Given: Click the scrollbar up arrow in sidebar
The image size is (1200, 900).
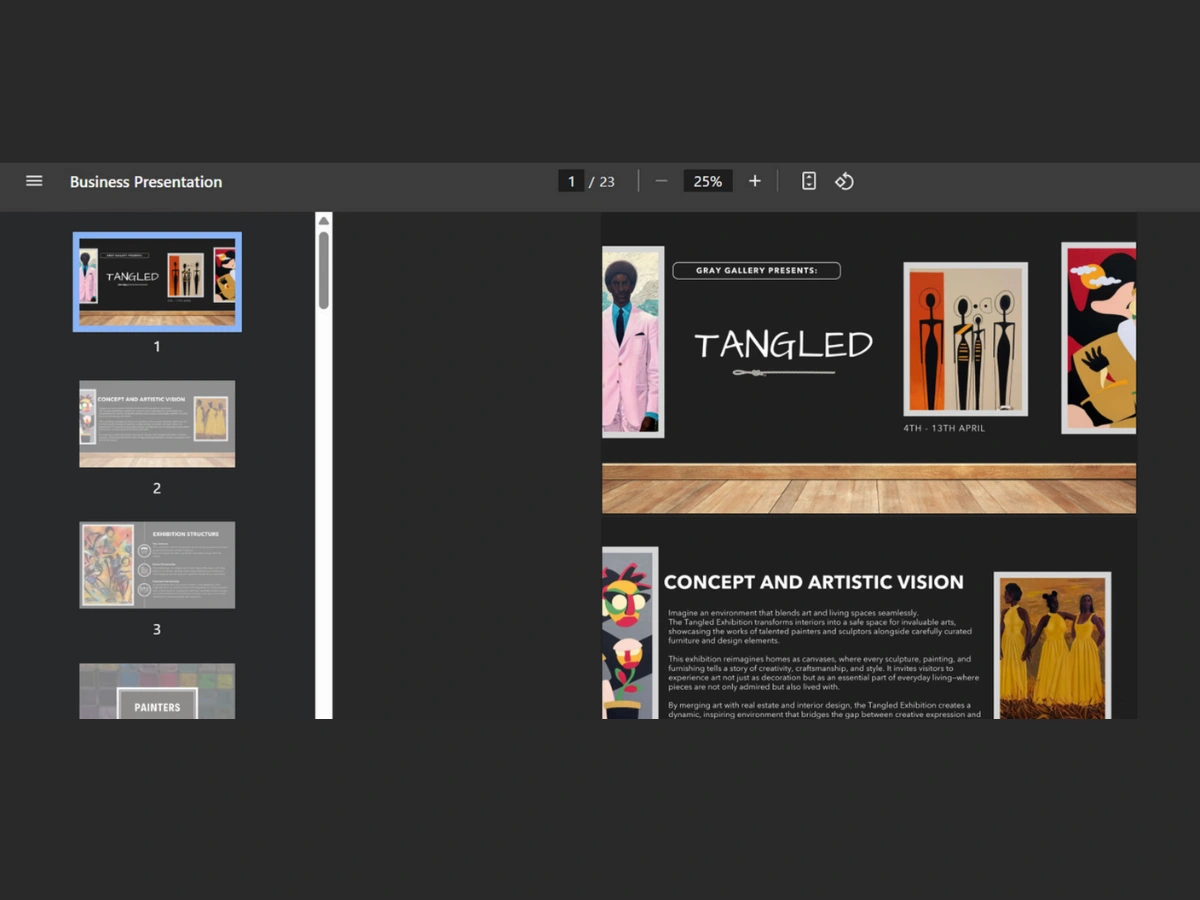Looking at the screenshot, I should (x=324, y=221).
